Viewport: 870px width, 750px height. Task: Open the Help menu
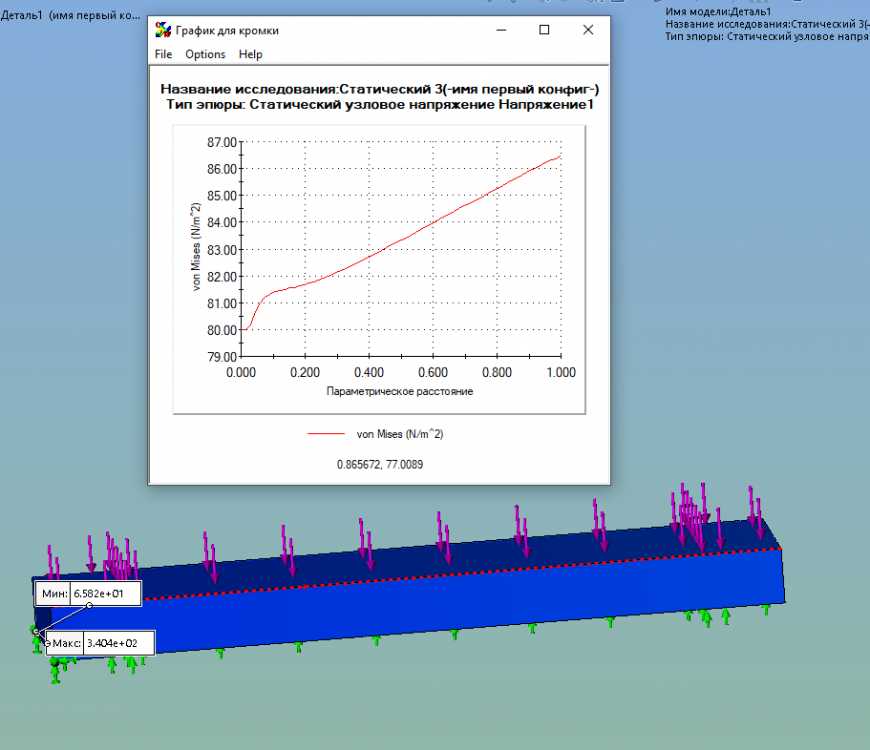coord(250,54)
